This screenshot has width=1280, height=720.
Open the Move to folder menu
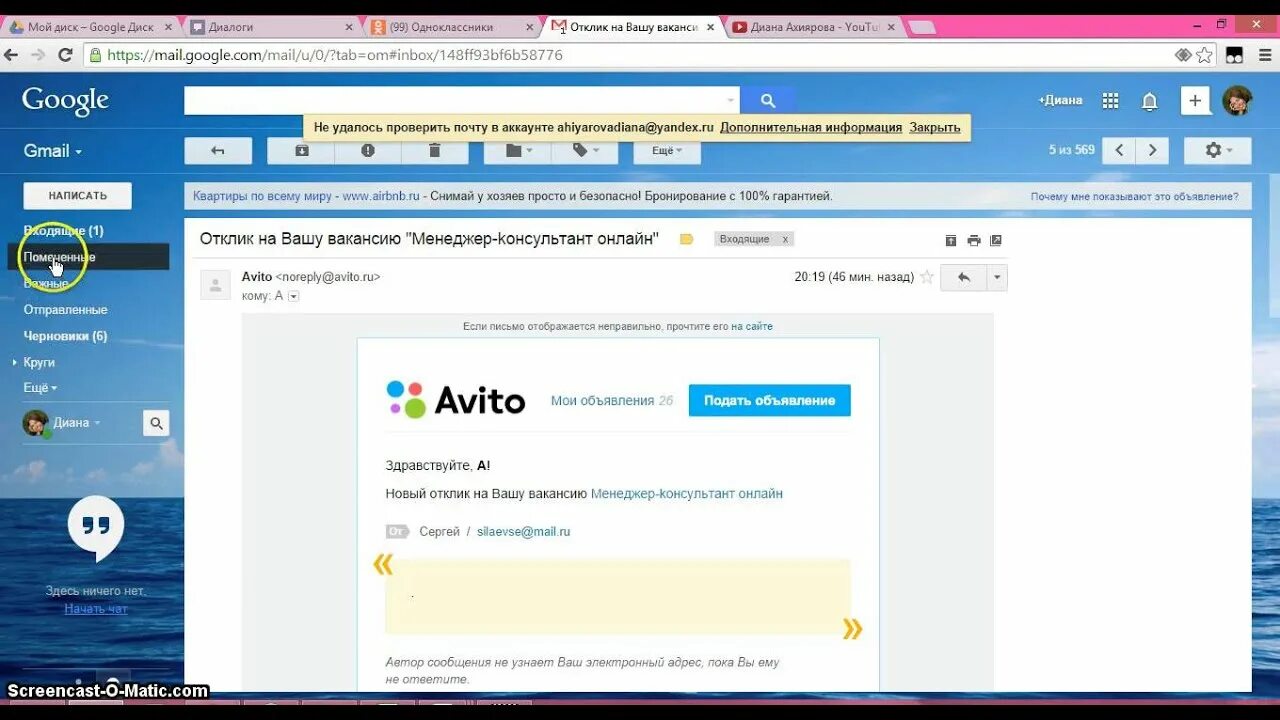pyautogui.click(x=518, y=150)
